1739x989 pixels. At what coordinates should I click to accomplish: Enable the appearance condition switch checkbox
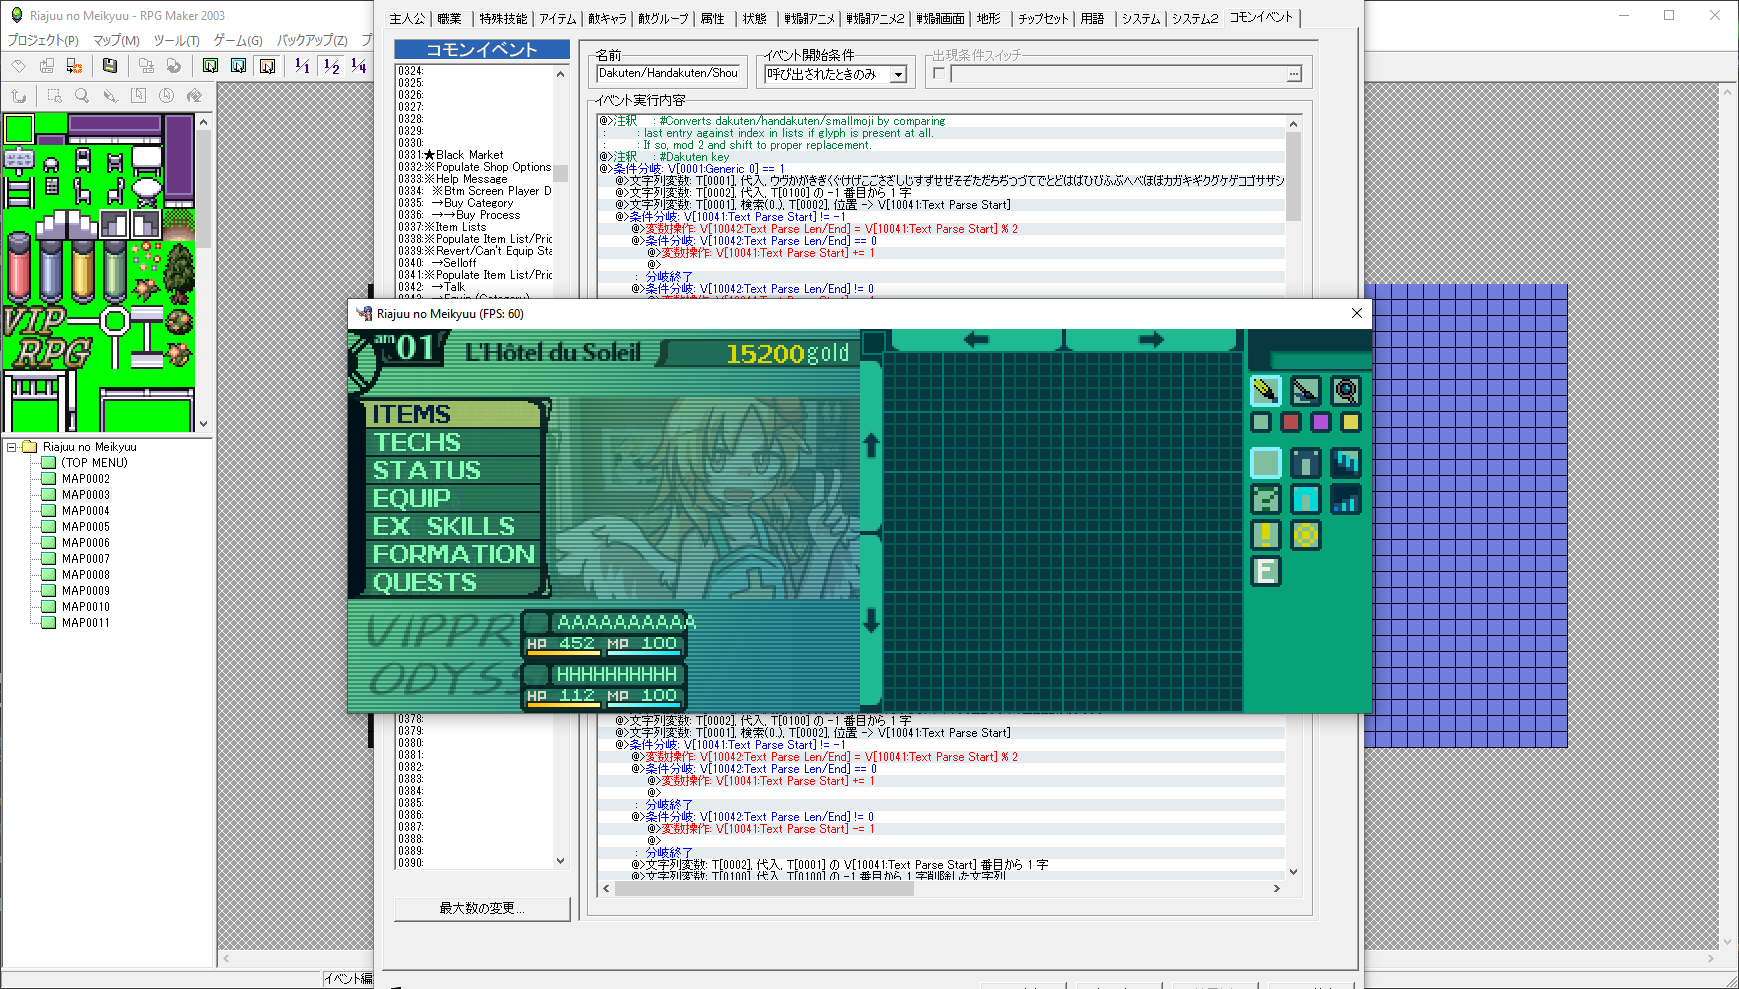[x=939, y=74]
